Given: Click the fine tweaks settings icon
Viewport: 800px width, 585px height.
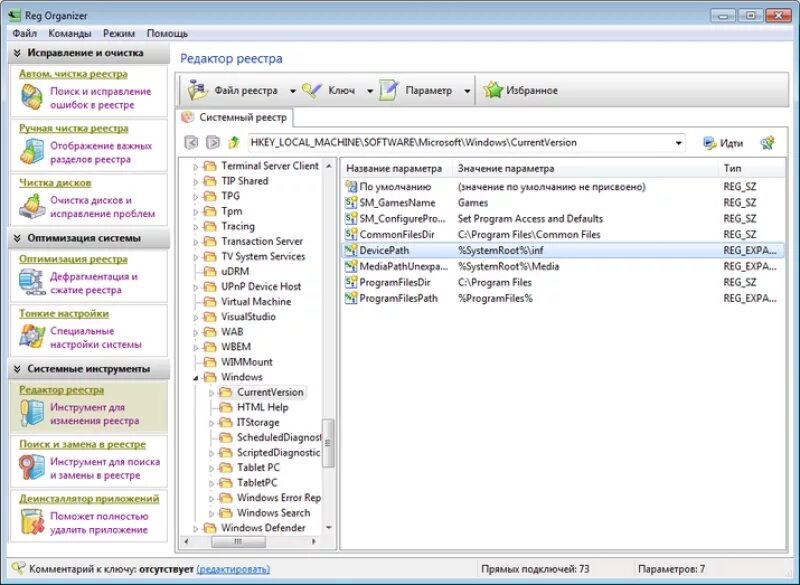Looking at the screenshot, I should (32, 337).
